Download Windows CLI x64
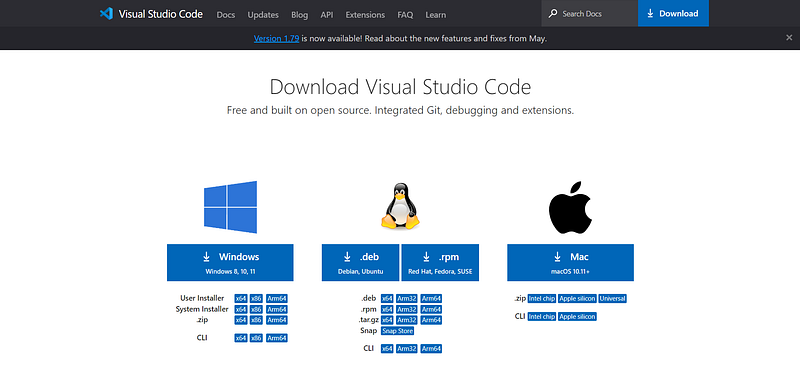The width and height of the screenshot is (800, 390). [241, 338]
